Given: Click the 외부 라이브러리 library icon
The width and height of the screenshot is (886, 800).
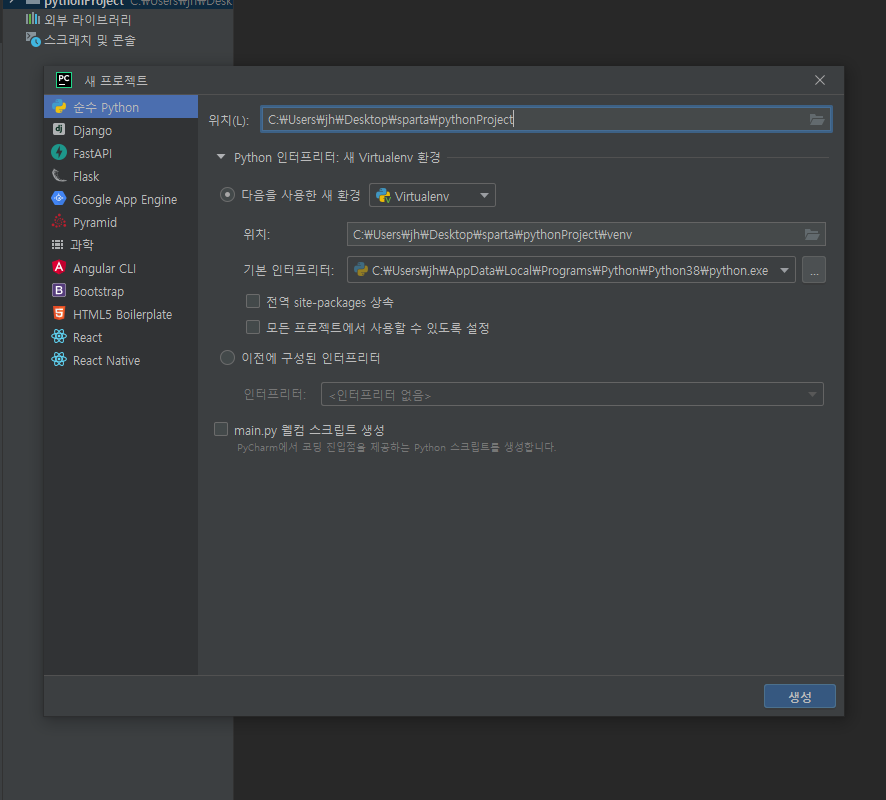Looking at the screenshot, I should tap(33, 19).
